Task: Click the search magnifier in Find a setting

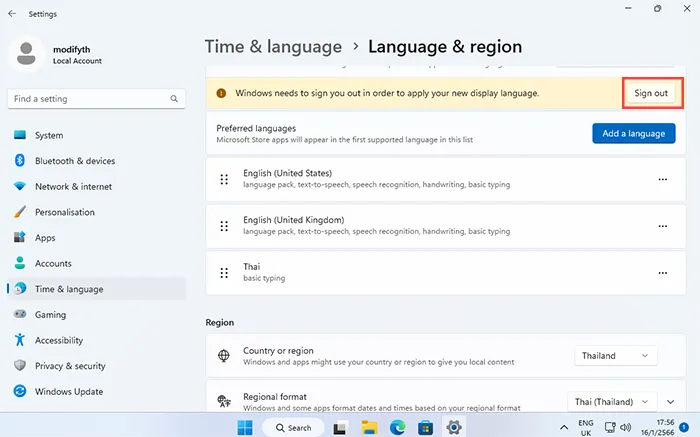Action: (174, 99)
